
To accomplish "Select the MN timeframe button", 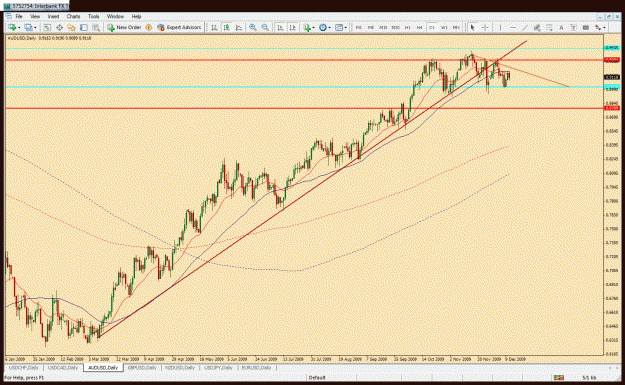I will (x=456, y=28).
